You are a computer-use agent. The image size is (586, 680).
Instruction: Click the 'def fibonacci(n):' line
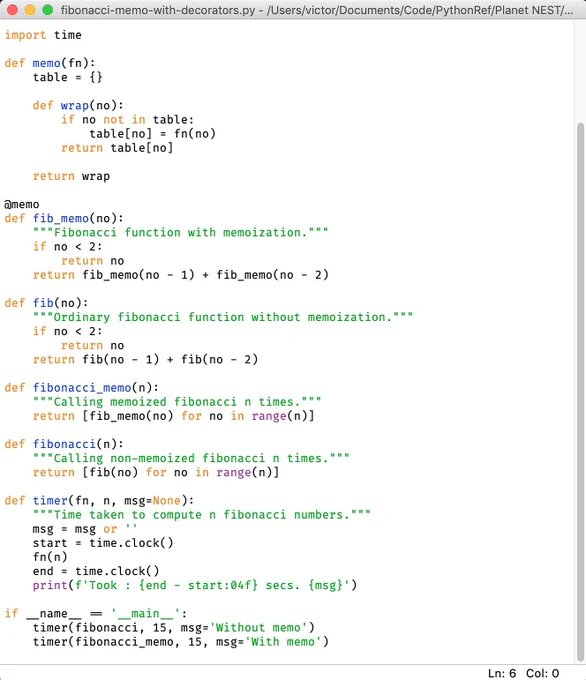tap(64, 444)
